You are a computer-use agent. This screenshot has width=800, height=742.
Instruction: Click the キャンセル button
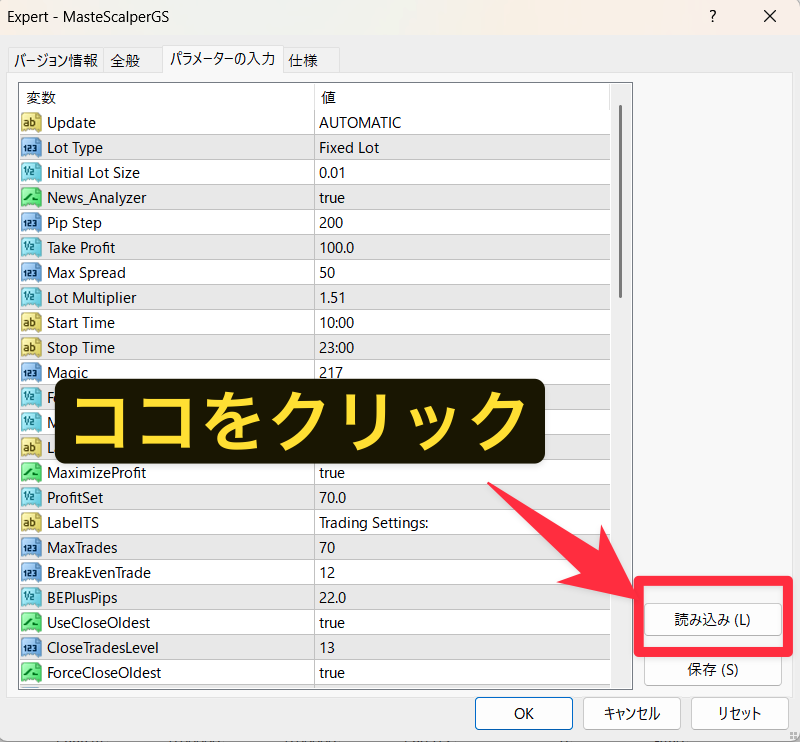[x=632, y=713]
